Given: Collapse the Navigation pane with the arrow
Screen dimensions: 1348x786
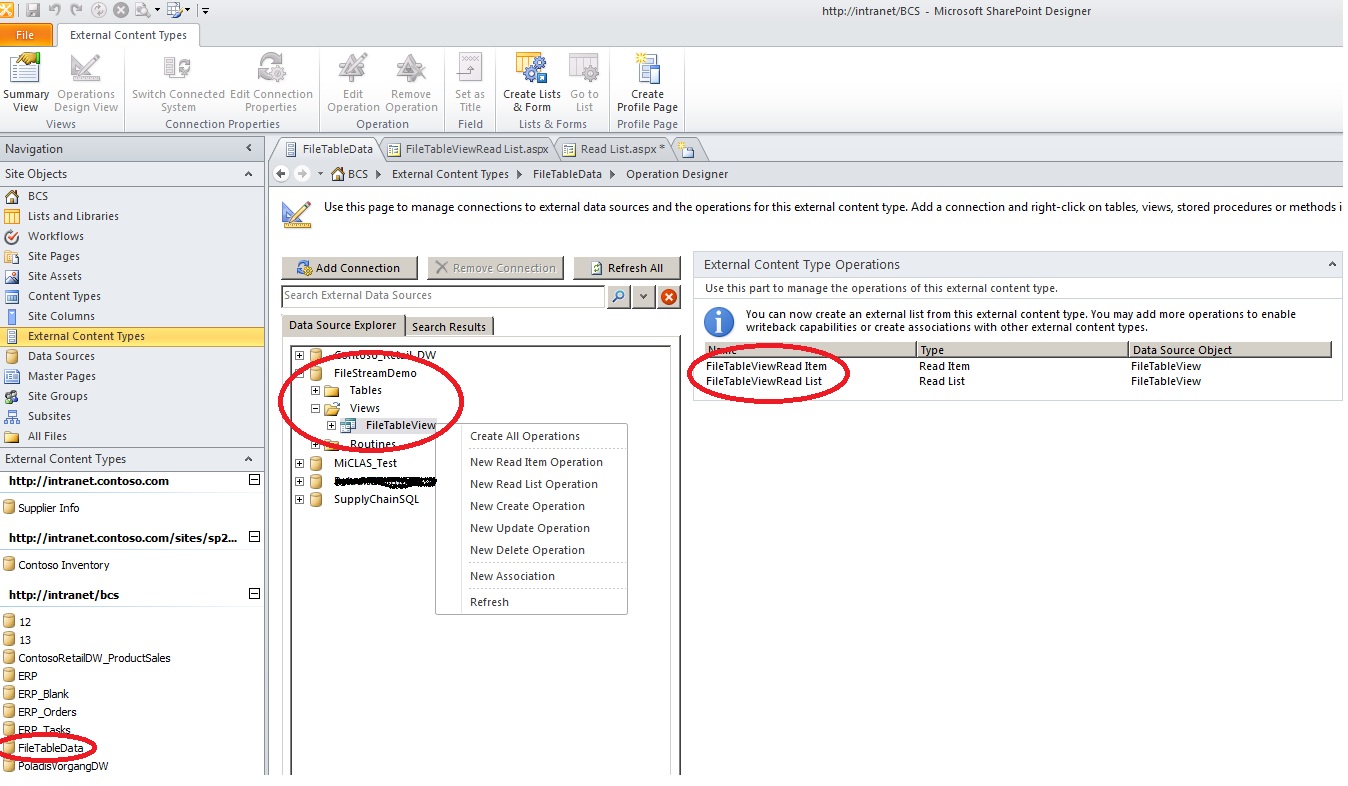Looking at the screenshot, I should tap(249, 149).
